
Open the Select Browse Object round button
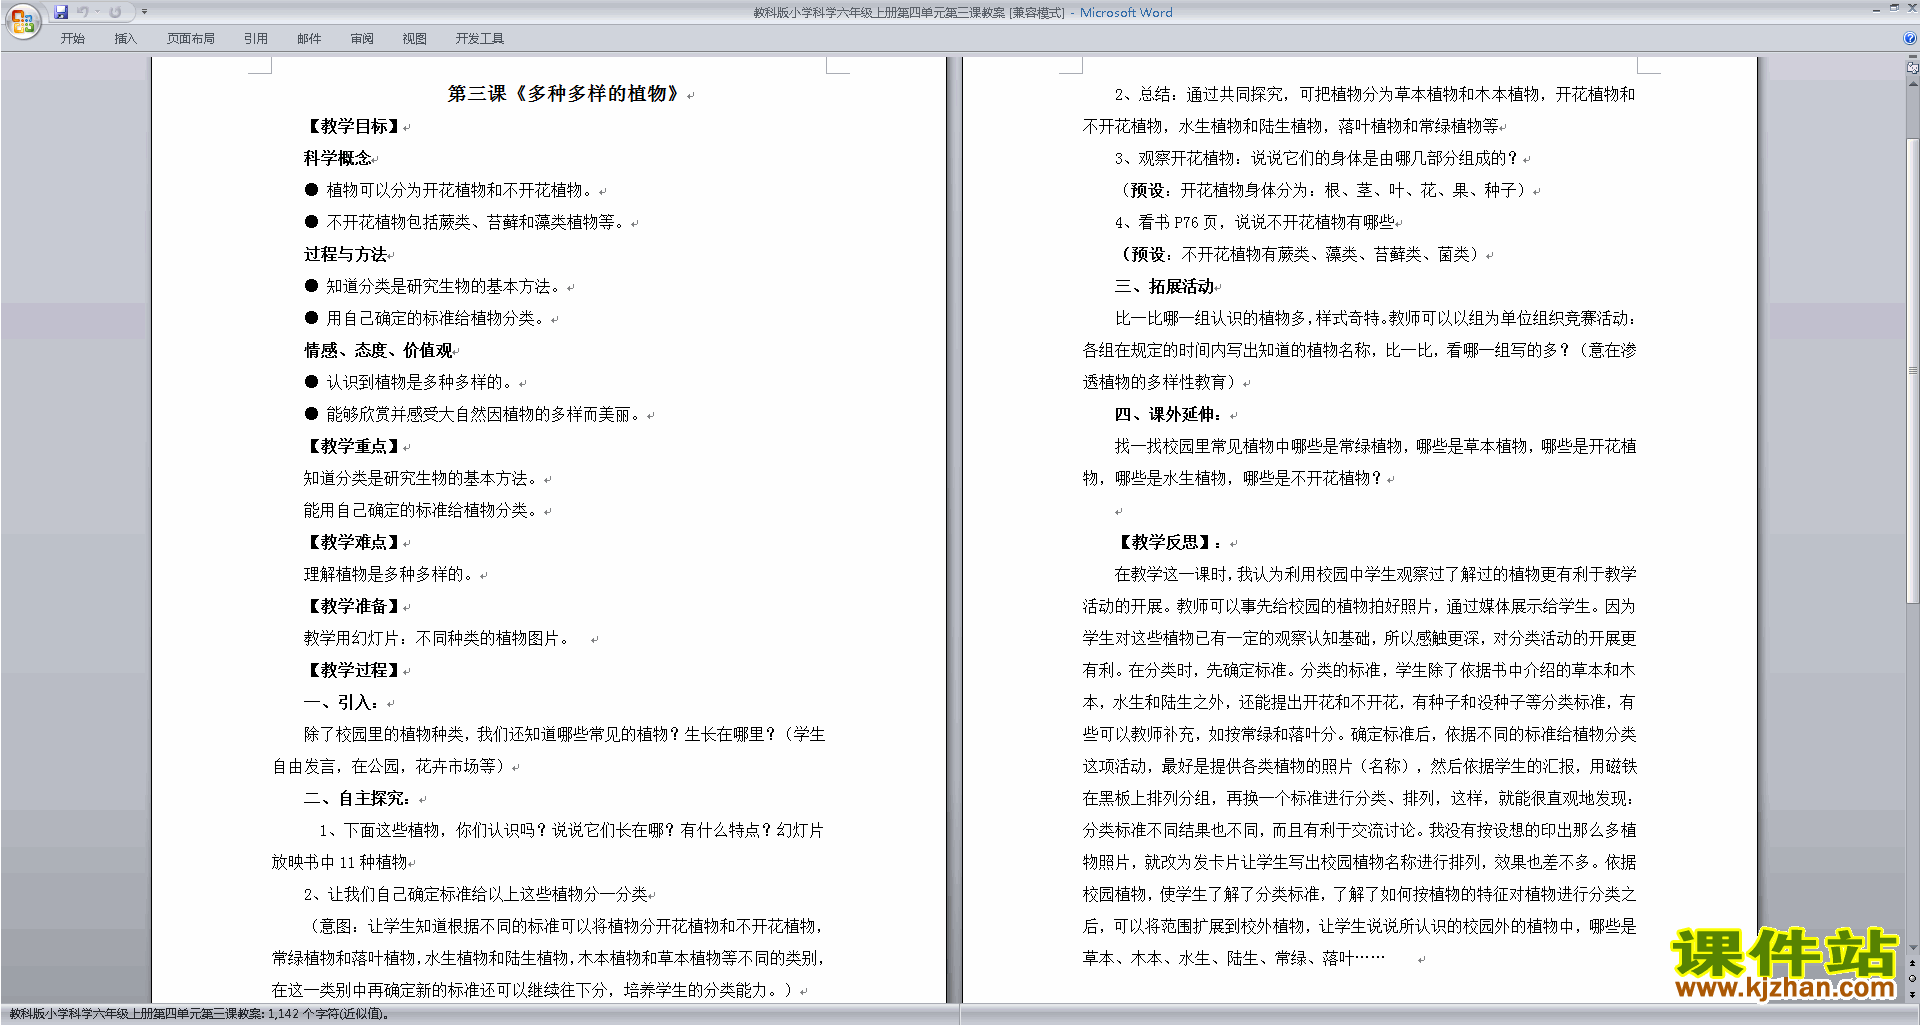1912,979
